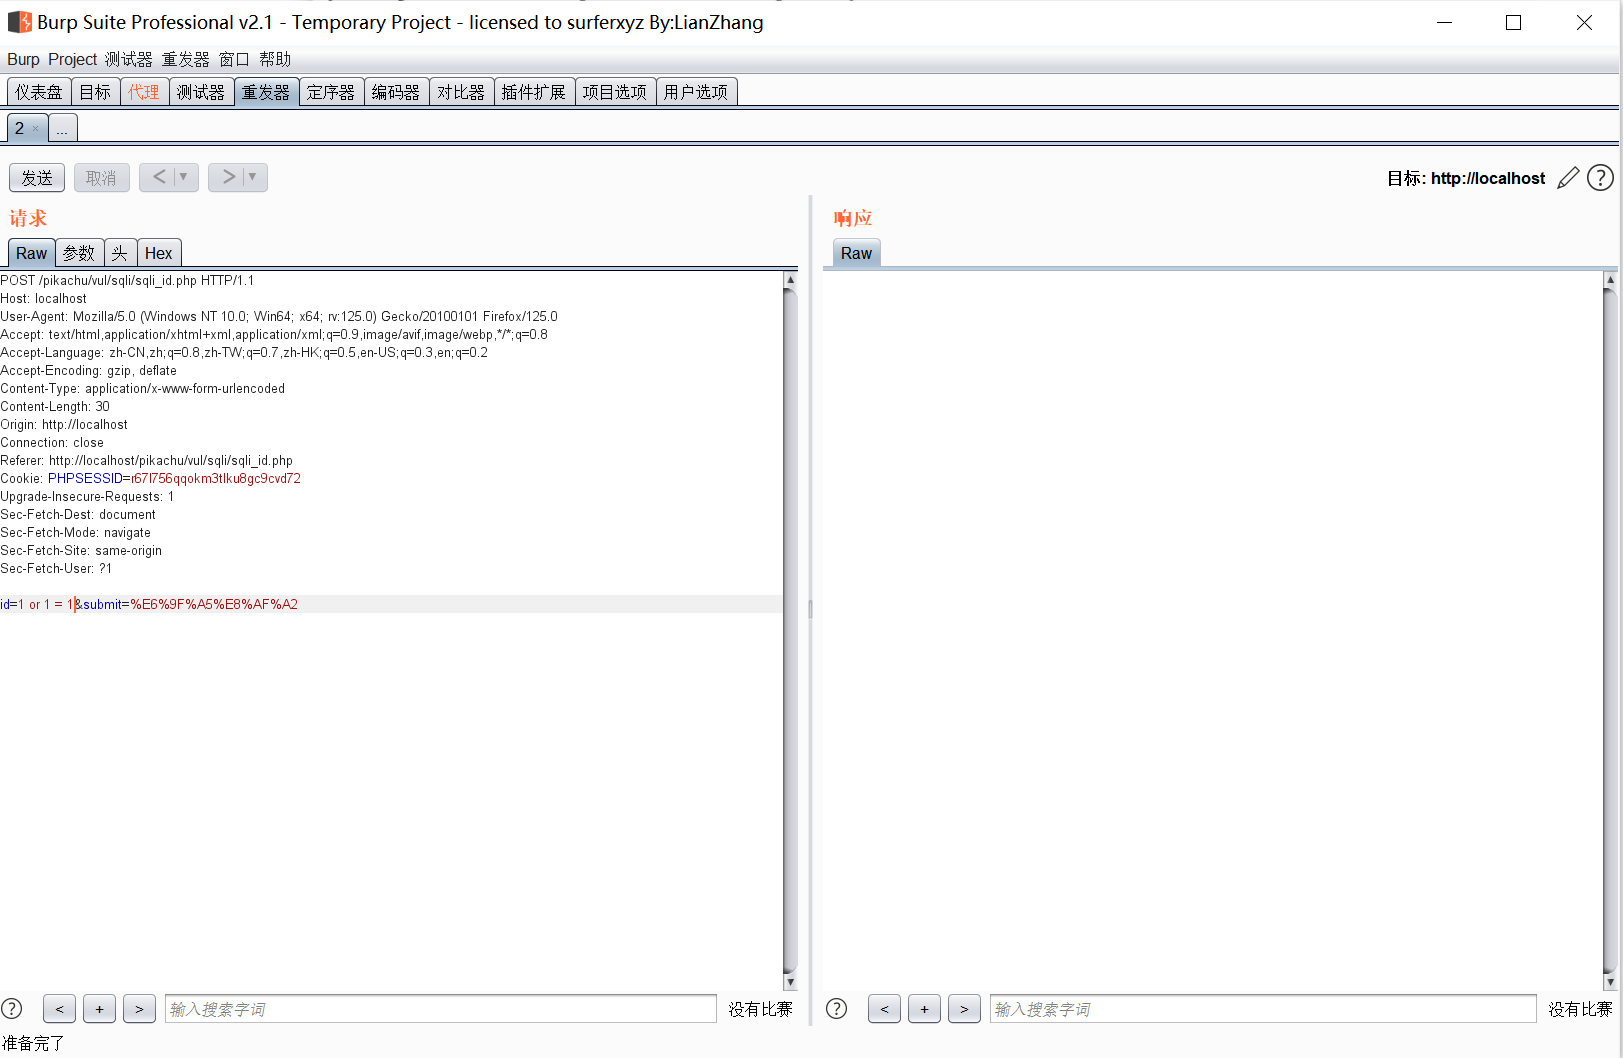Click the Host: localhost header line

click(x=44, y=298)
